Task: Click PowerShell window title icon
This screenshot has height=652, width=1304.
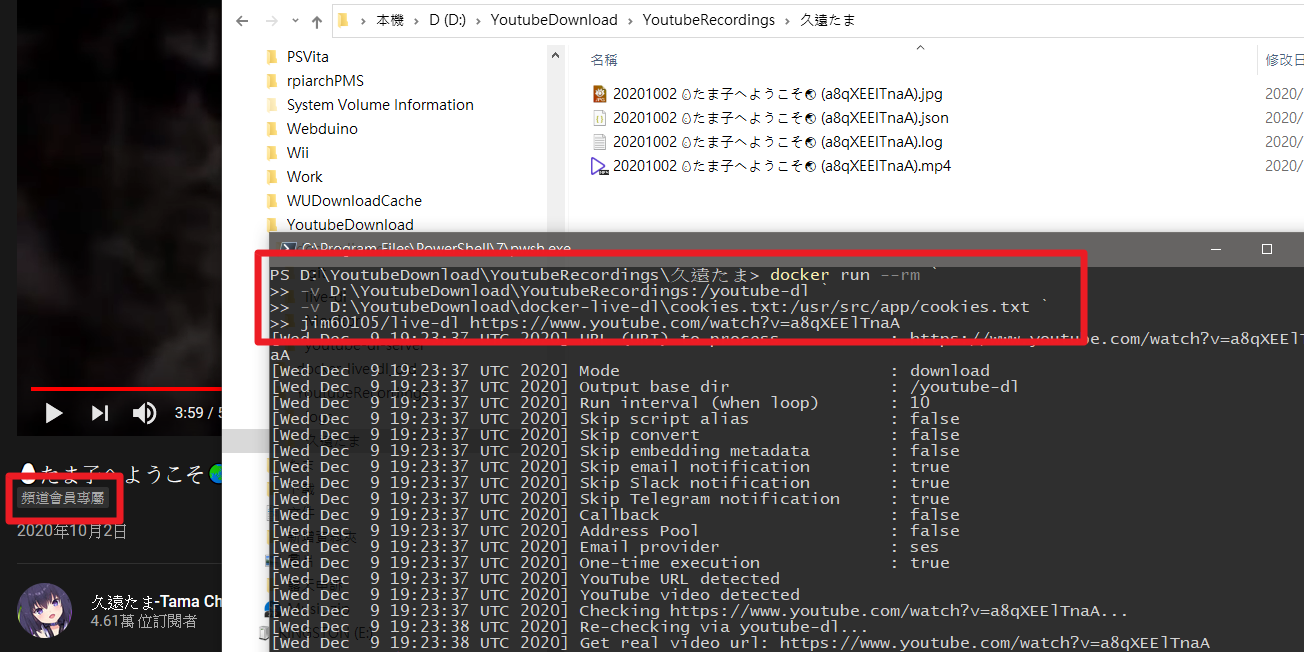Action: pyautogui.click(x=288, y=248)
